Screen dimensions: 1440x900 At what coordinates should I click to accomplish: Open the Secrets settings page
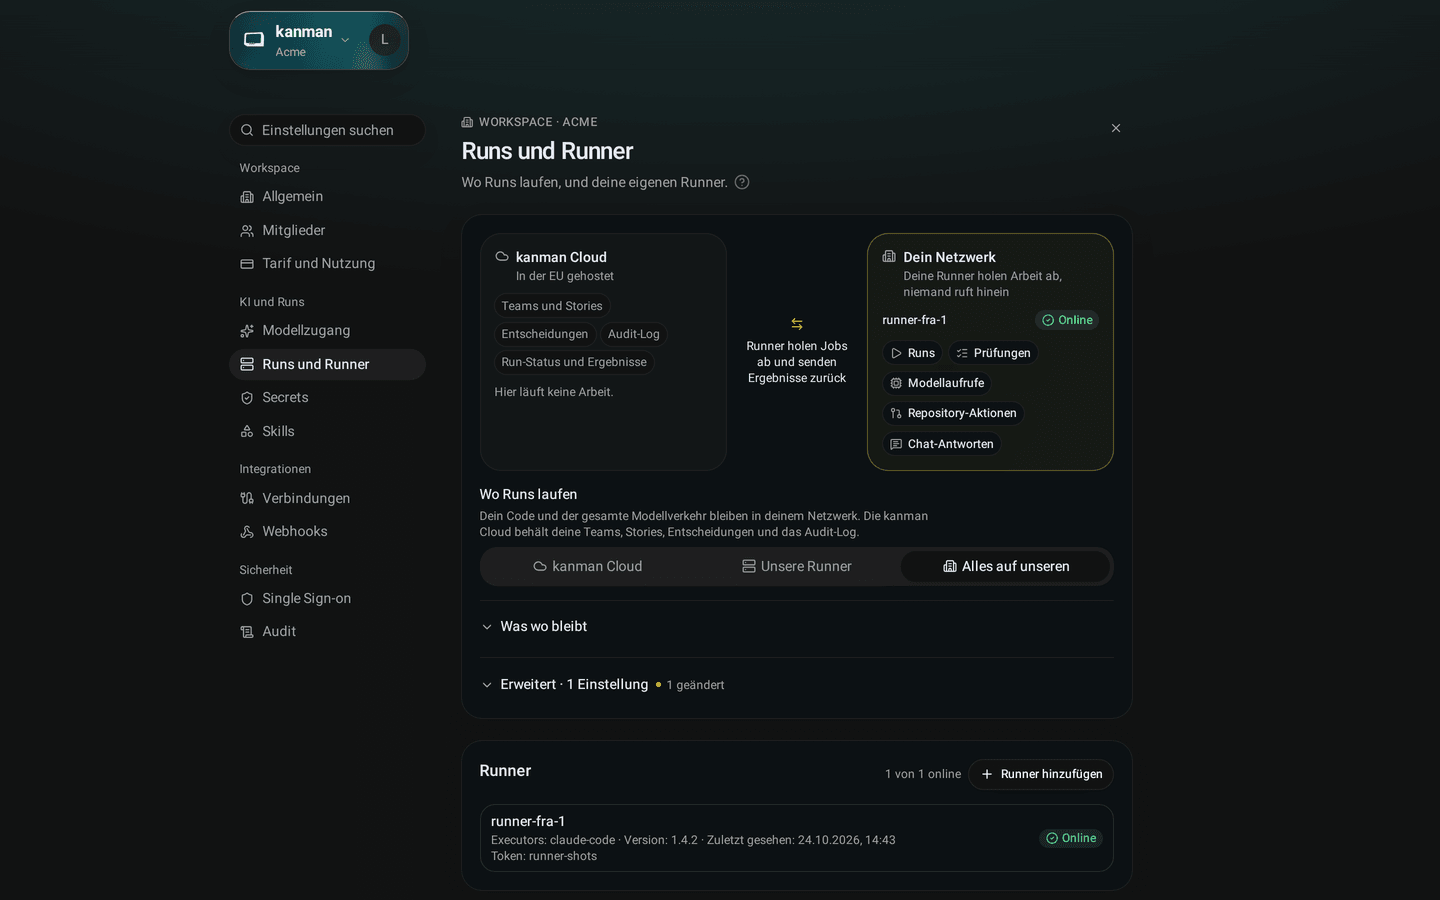327,398
